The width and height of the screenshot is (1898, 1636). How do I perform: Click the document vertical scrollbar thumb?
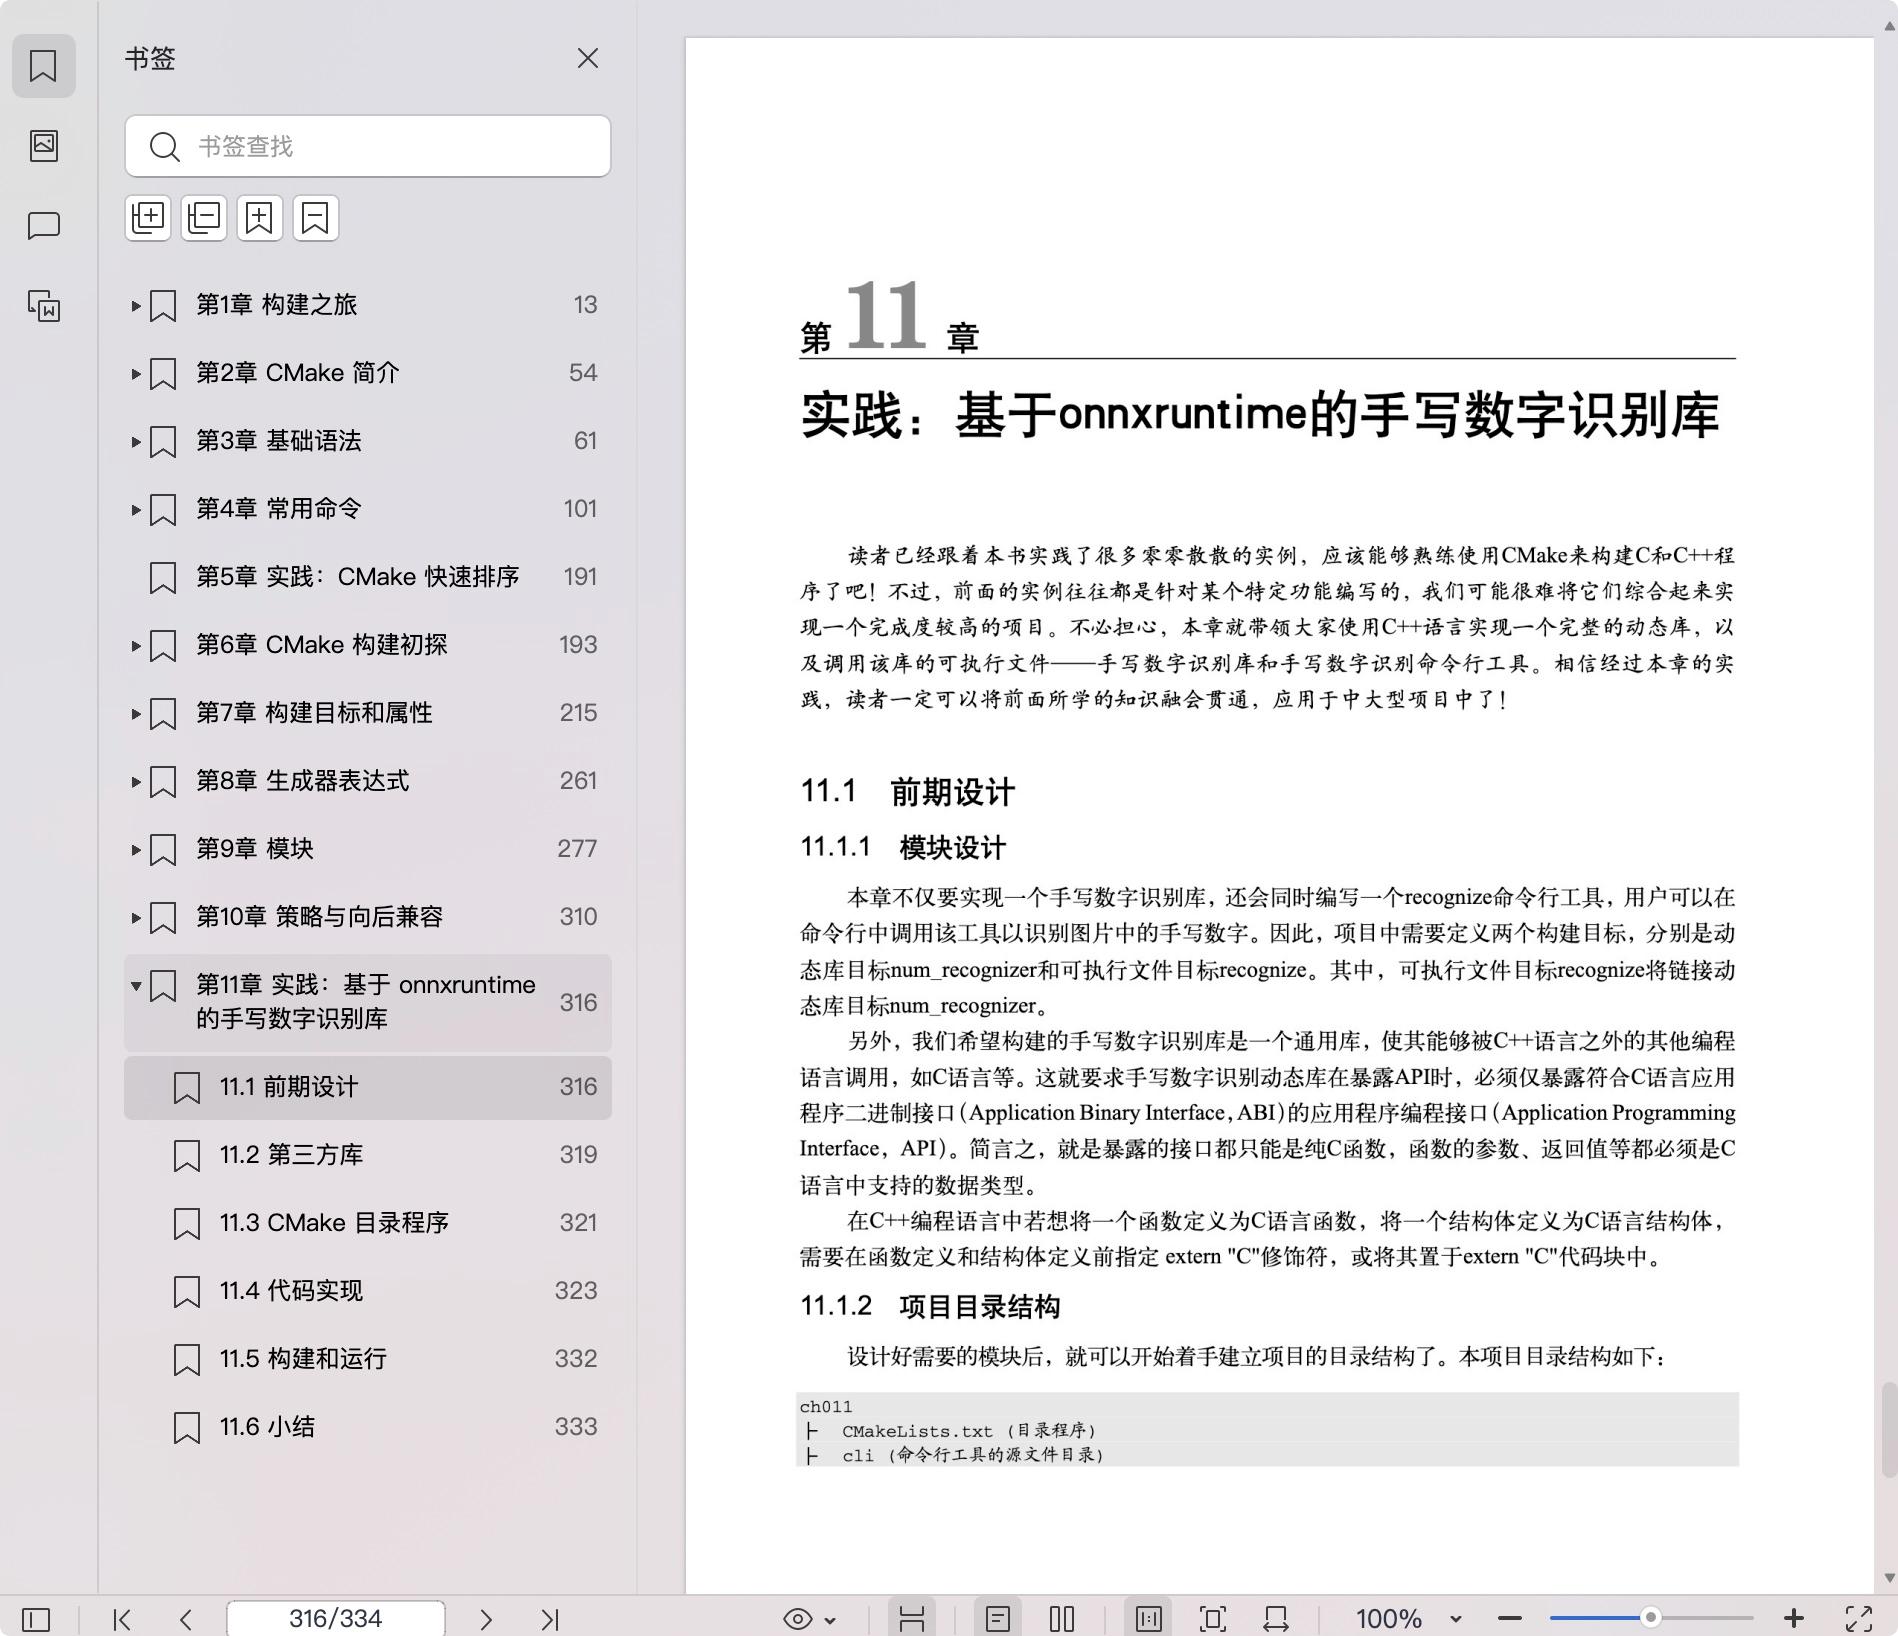[1889, 1430]
